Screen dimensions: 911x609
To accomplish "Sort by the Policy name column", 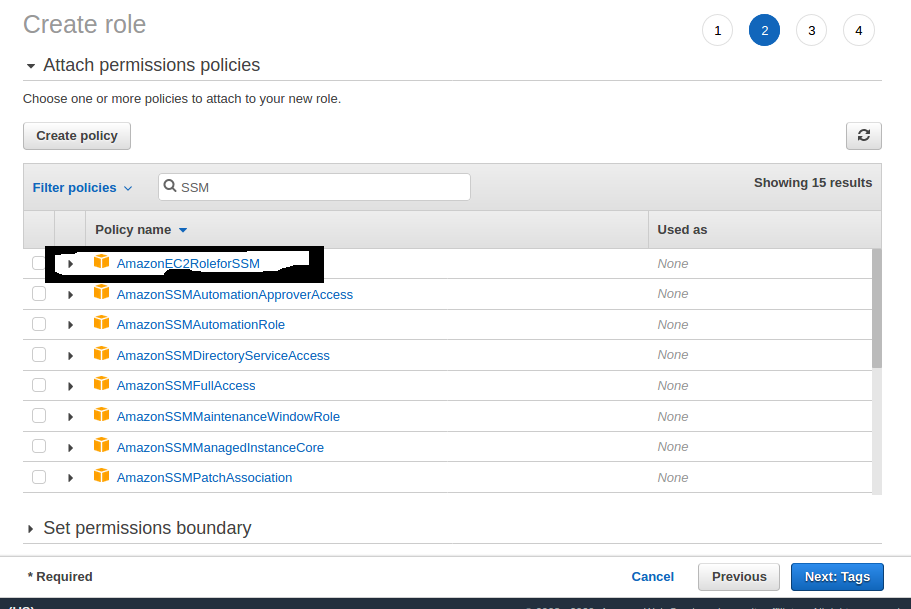I will coord(141,230).
